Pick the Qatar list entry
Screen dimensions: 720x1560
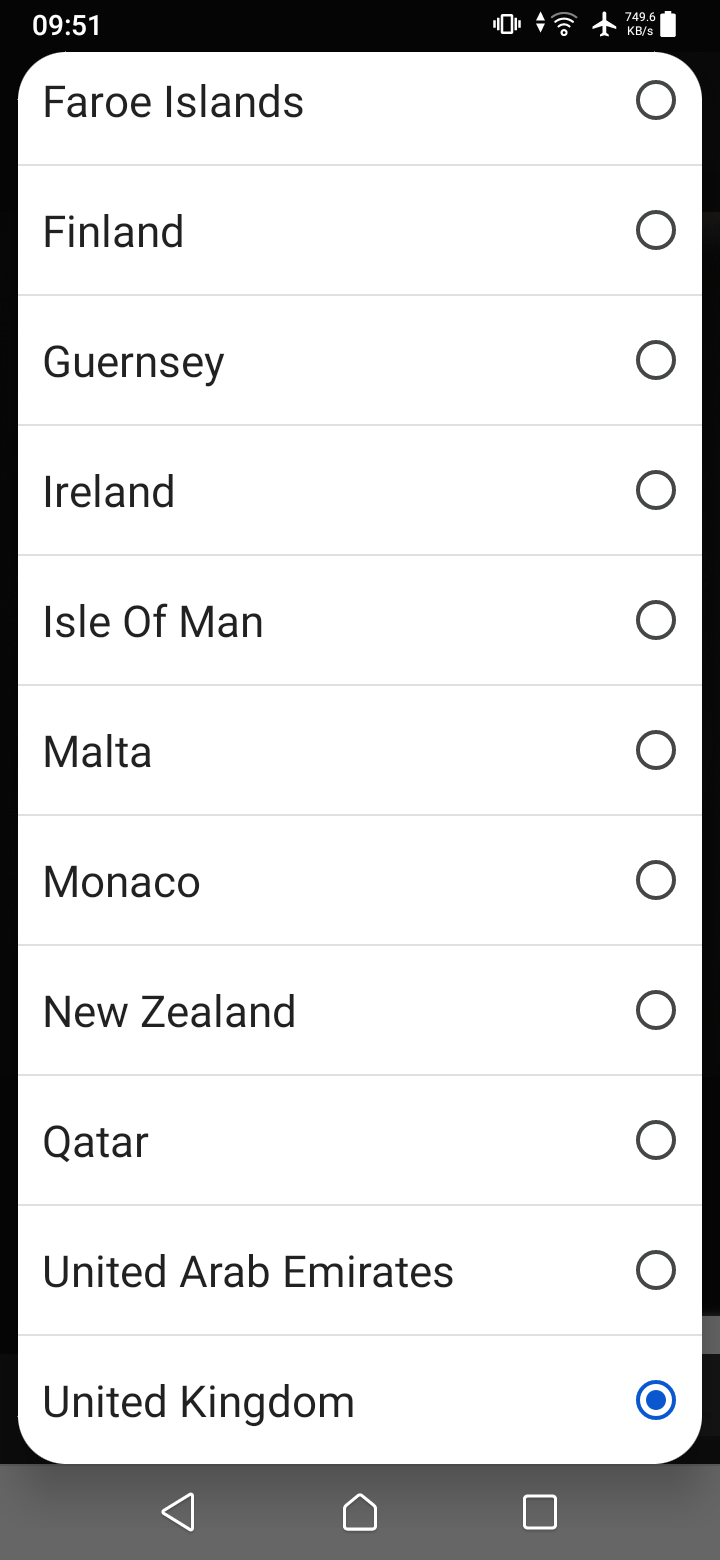pyautogui.click(x=96, y=1141)
